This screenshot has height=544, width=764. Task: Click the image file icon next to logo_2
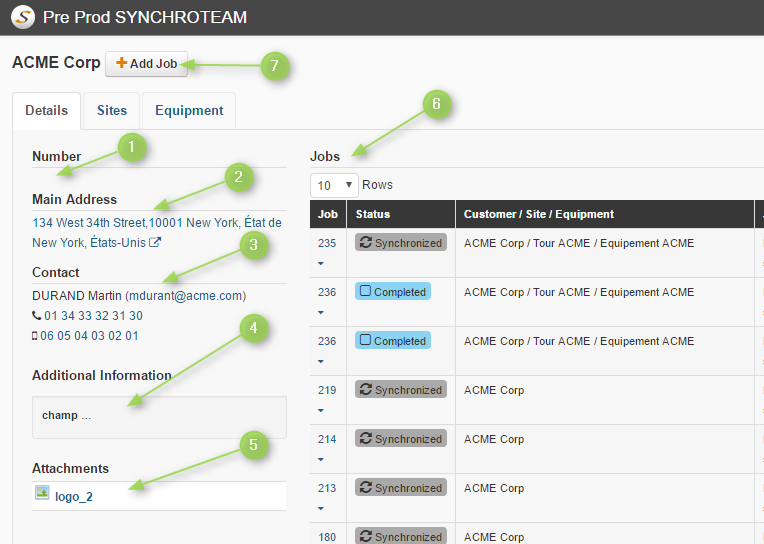tap(42, 493)
